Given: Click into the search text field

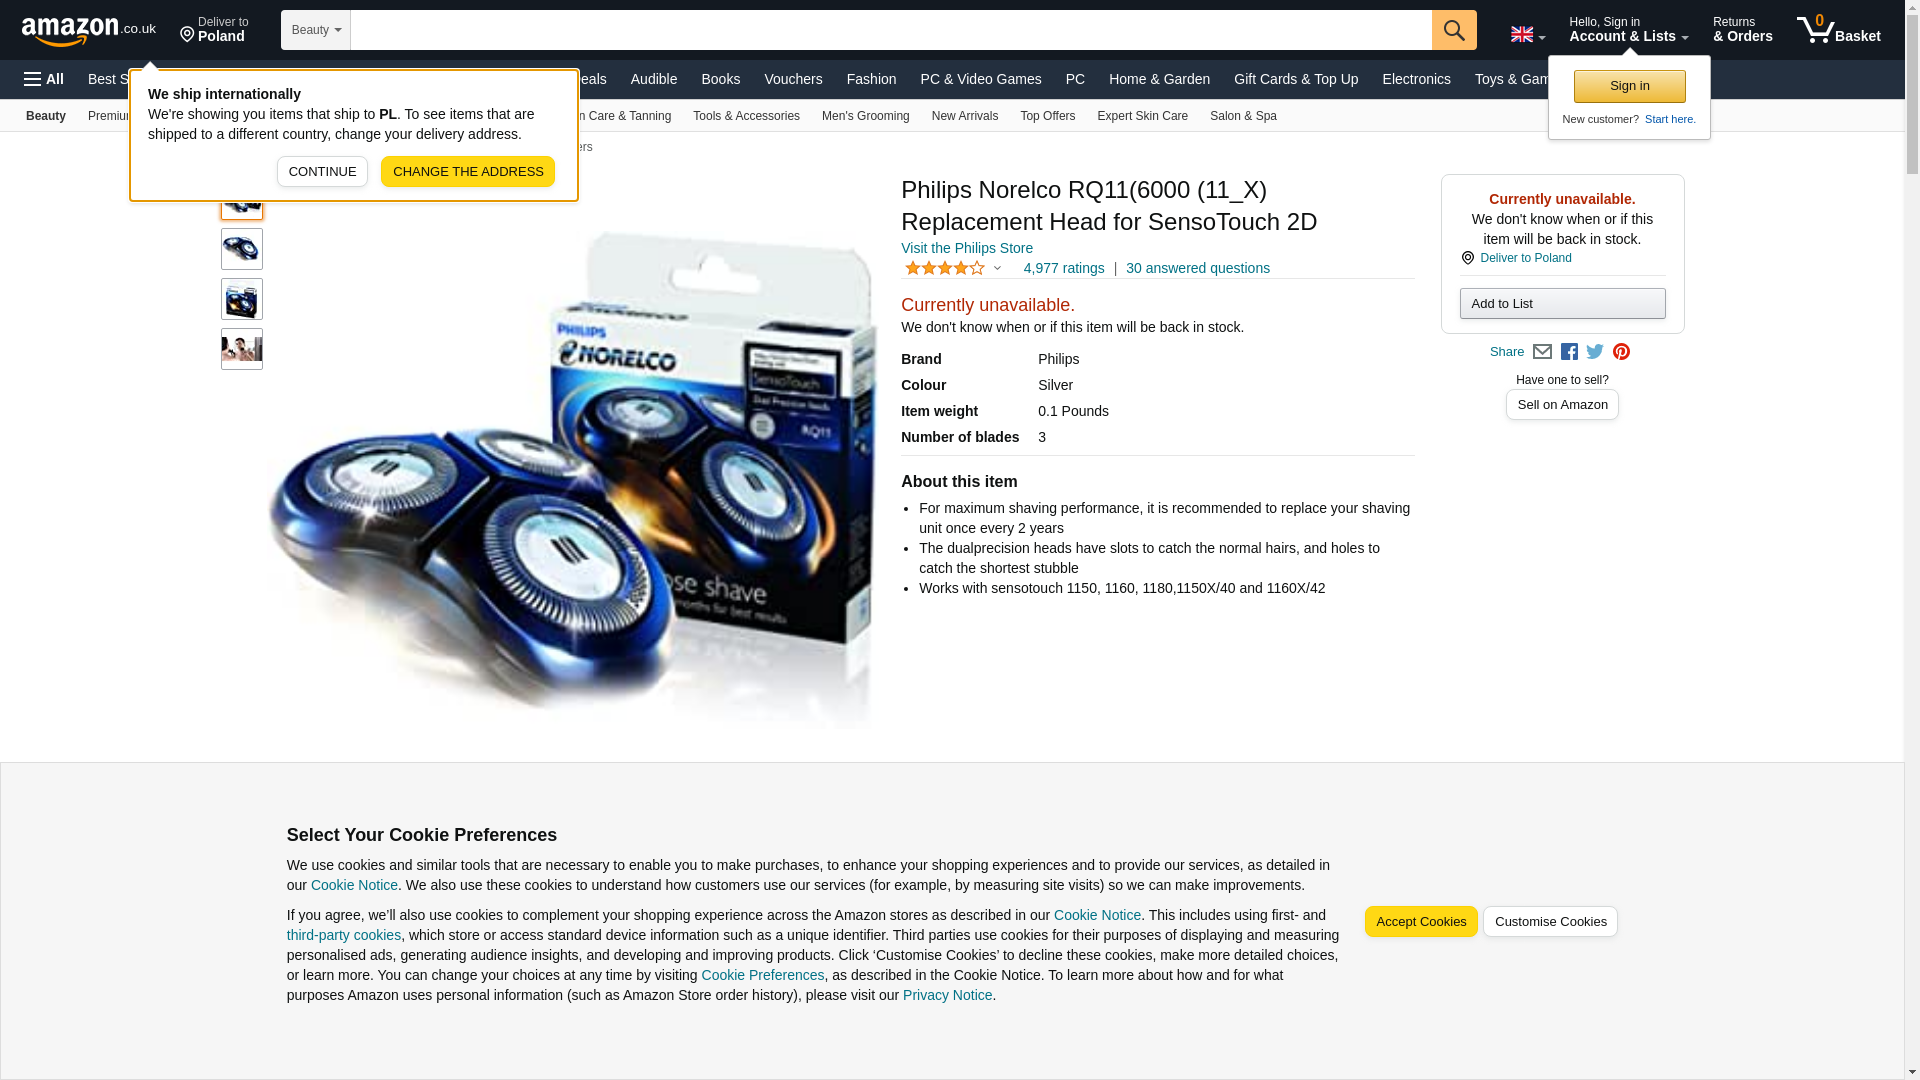Looking at the screenshot, I should tap(891, 30).
